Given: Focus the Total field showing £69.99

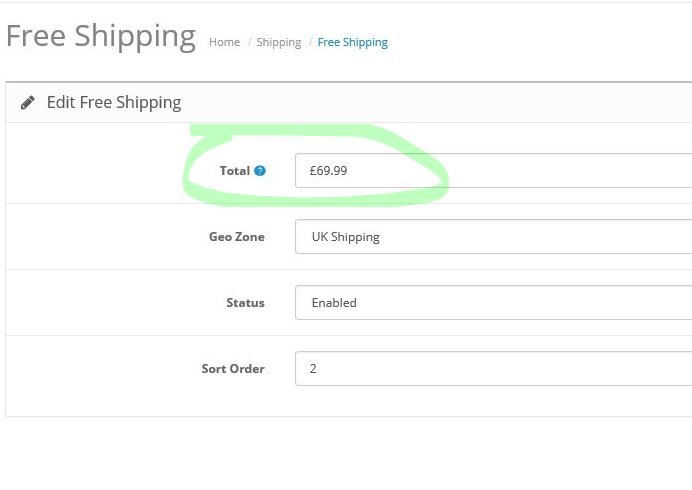Looking at the screenshot, I should 493,170.
